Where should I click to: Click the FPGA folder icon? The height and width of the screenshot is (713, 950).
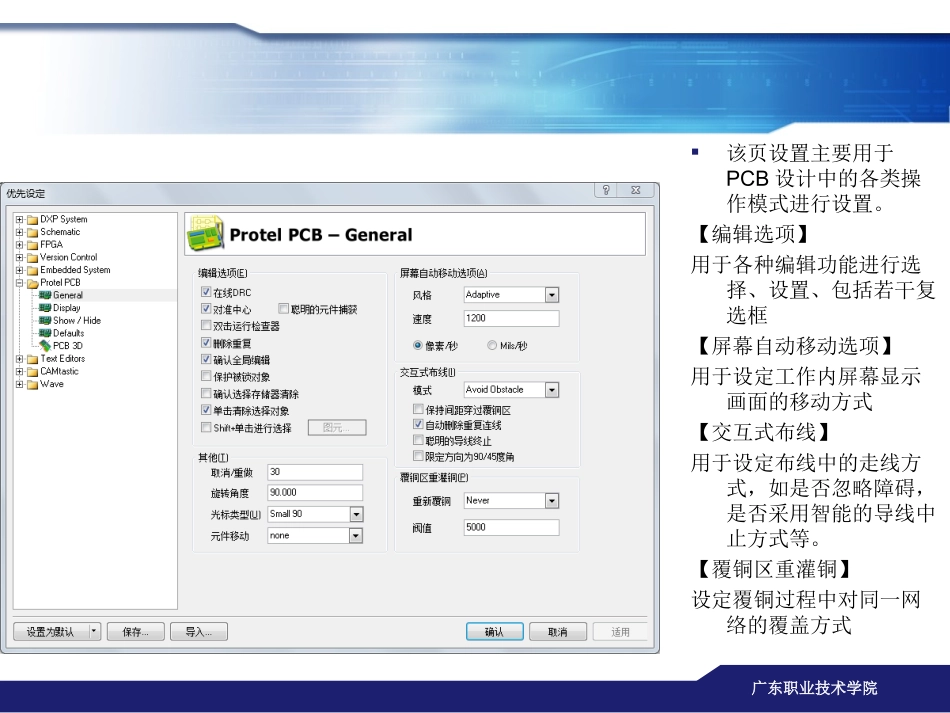click(33, 245)
